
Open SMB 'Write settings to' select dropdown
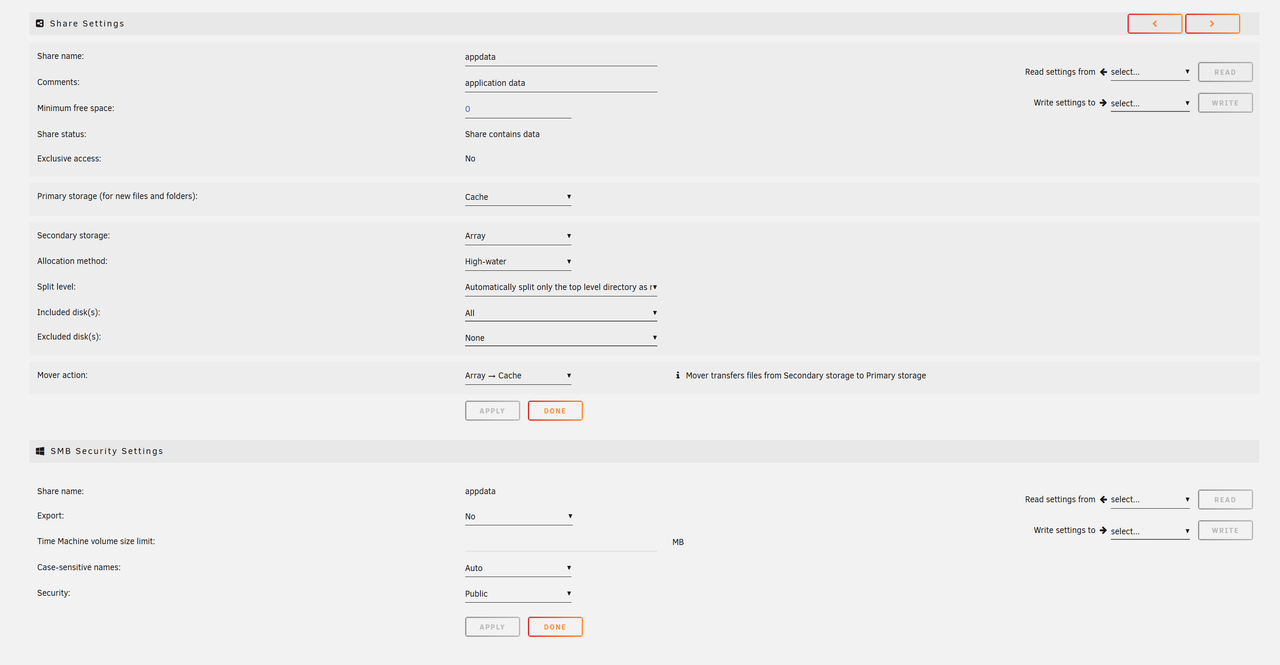pyautogui.click(x=1150, y=531)
